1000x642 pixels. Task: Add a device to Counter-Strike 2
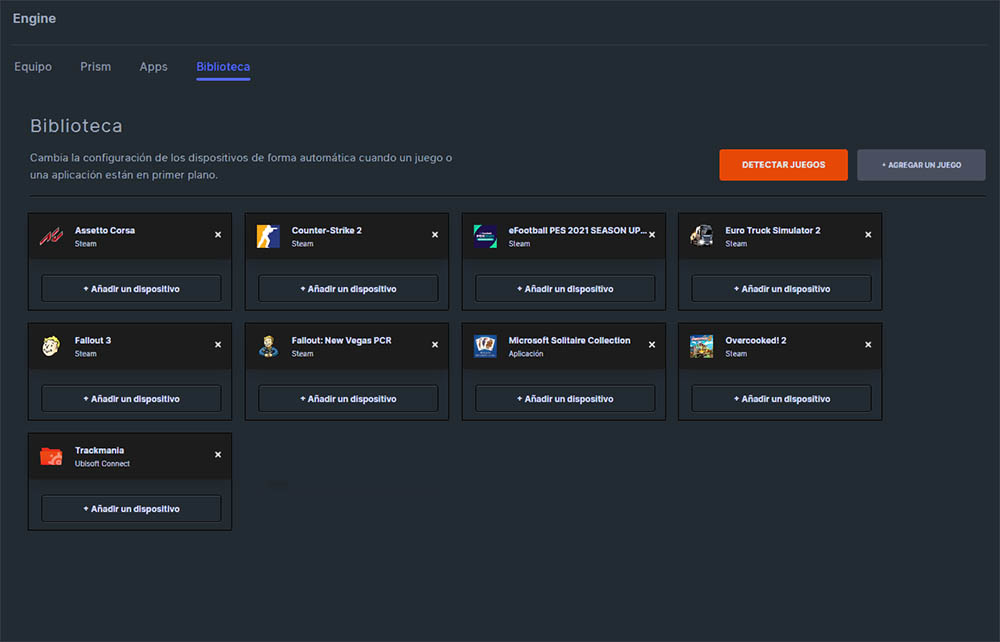[x=348, y=289]
